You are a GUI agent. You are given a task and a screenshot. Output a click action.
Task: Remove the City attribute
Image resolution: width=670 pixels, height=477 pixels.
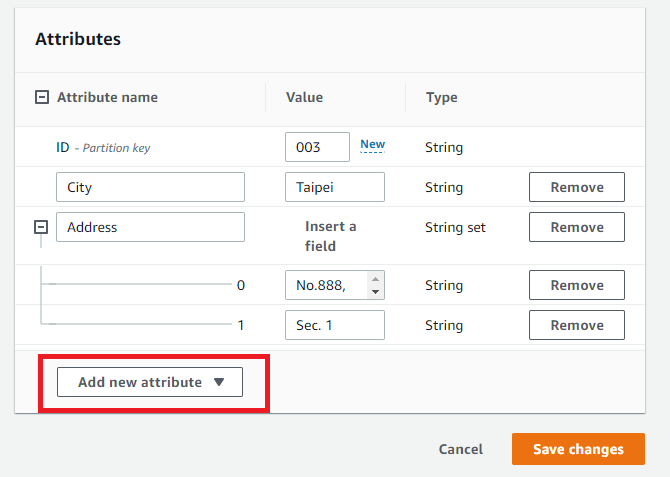pos(577,187)
